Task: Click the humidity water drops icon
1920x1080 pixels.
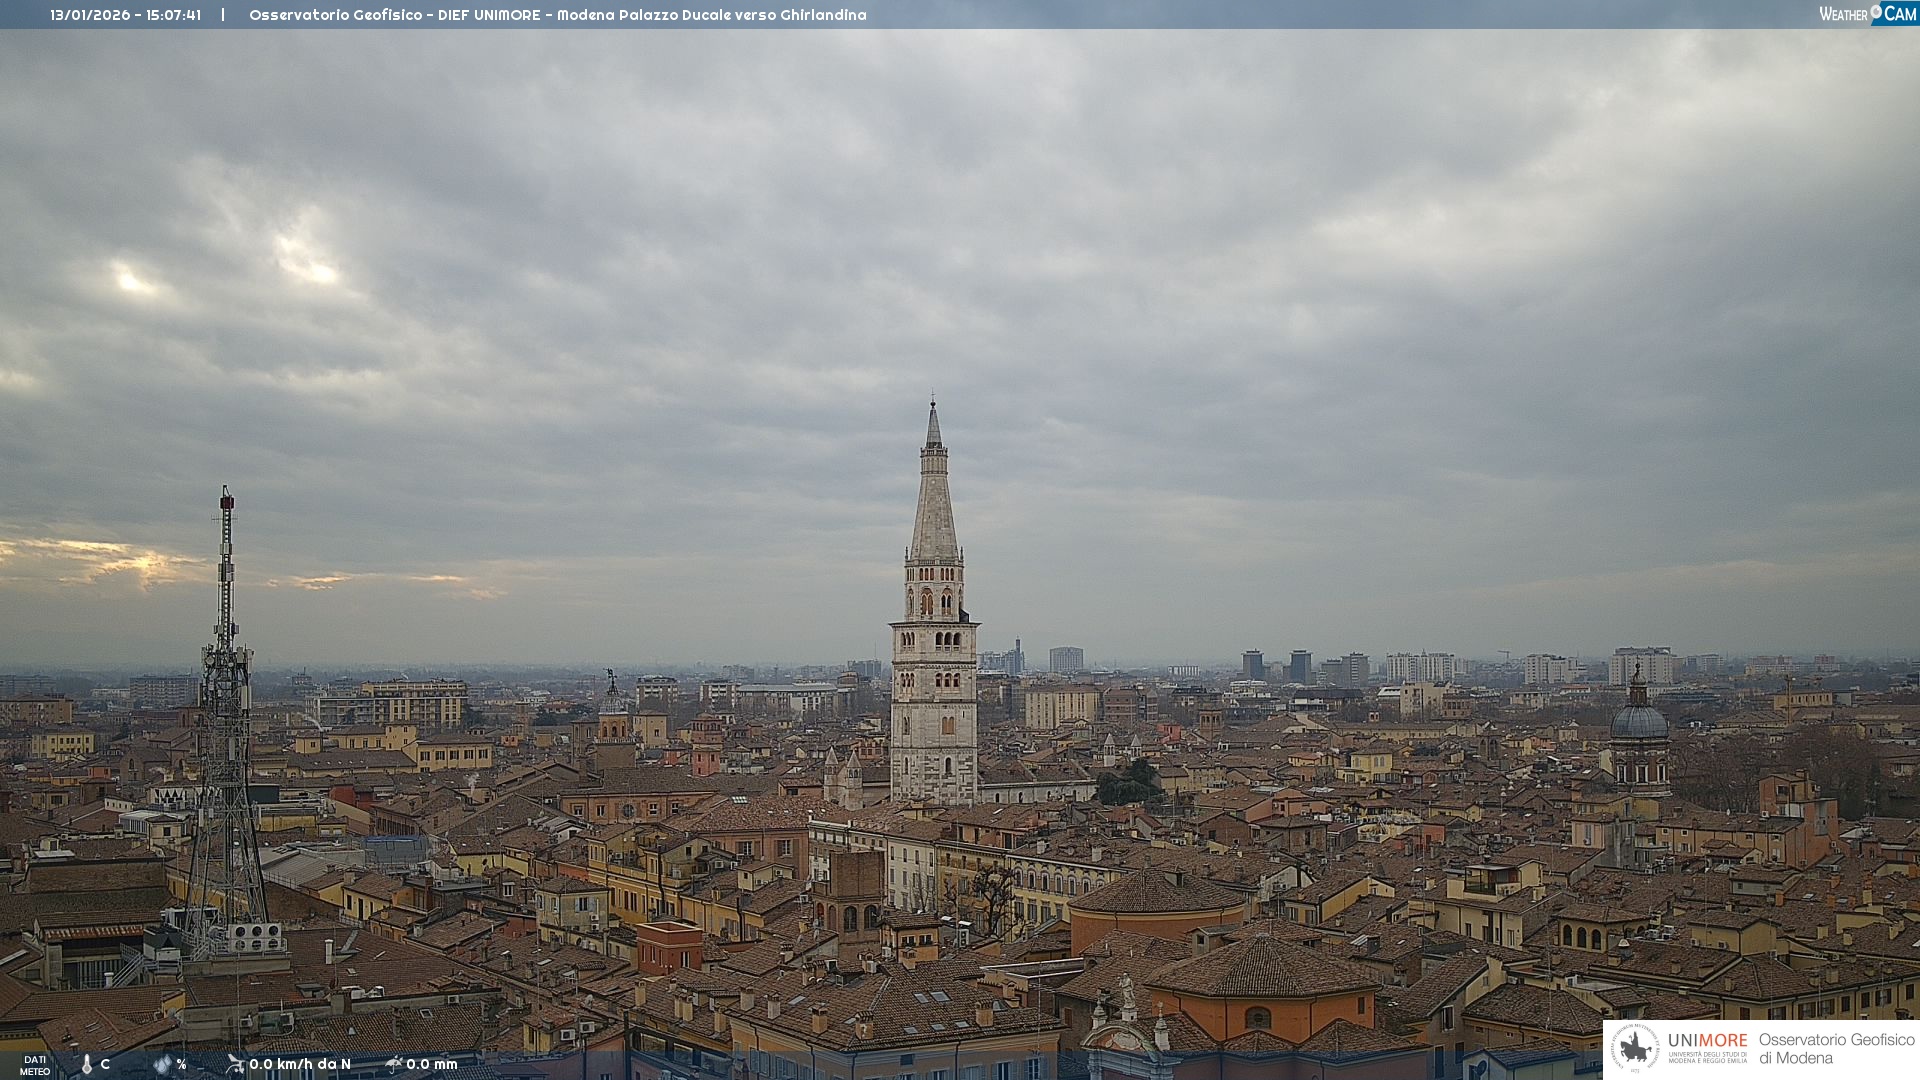Action: 162,1064
